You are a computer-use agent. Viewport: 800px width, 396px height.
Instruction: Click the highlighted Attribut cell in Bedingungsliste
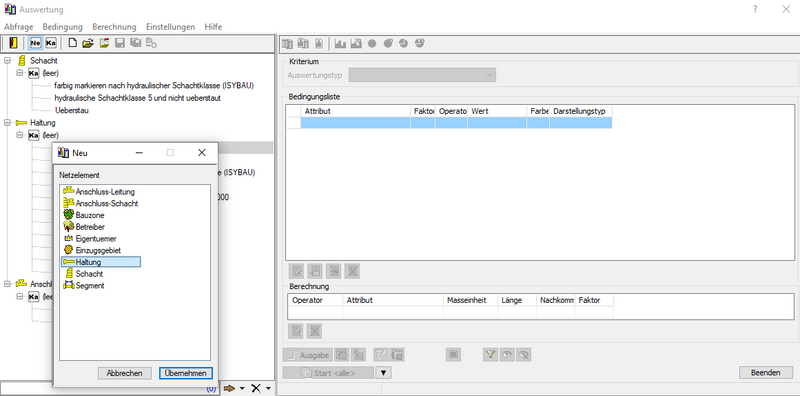[356, 122]
